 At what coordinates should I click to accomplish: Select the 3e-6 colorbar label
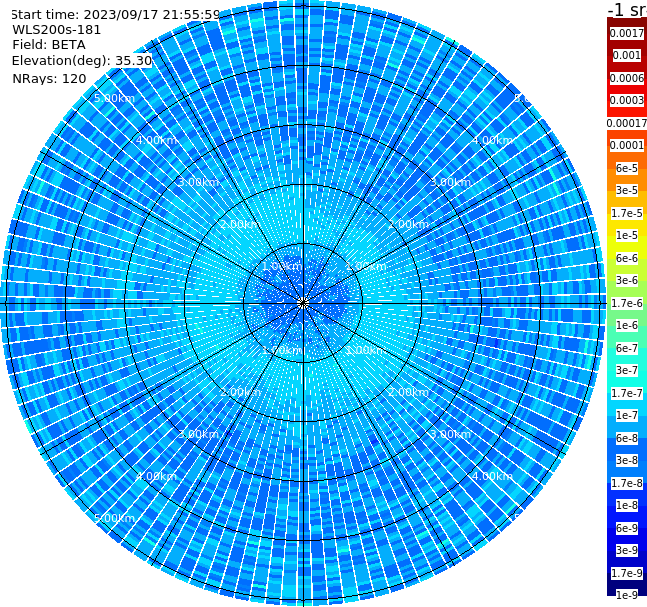coord(627,280)
